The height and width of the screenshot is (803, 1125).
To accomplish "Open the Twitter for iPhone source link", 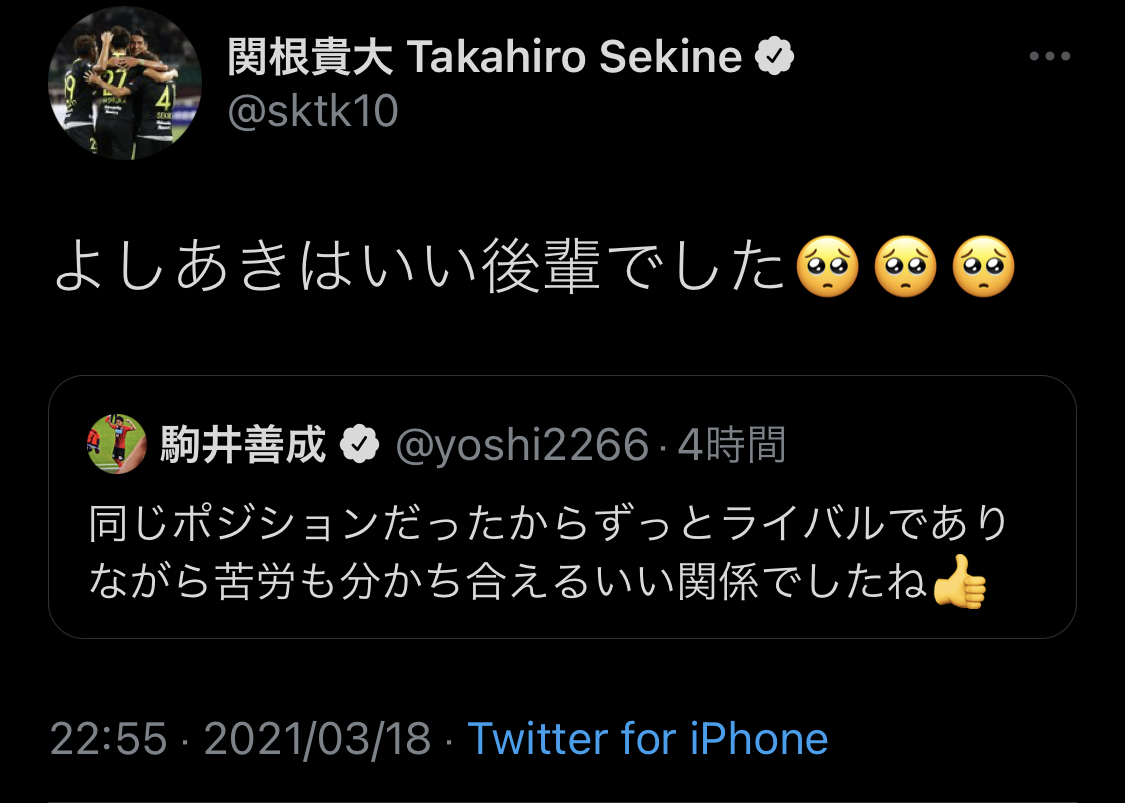I will click(648, 740).
